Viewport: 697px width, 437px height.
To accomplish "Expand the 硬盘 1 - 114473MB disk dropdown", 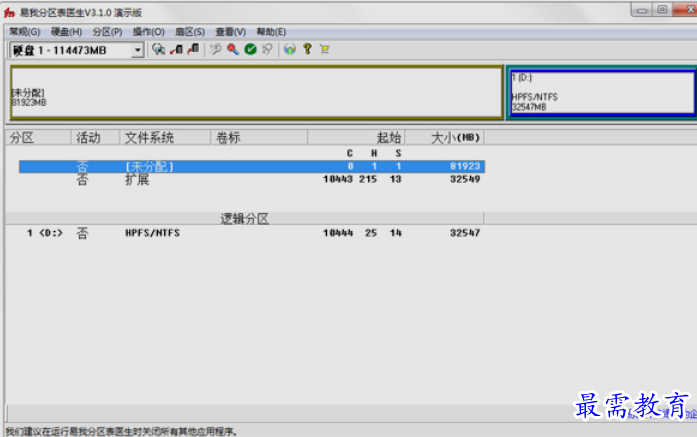I will (138, 50).
